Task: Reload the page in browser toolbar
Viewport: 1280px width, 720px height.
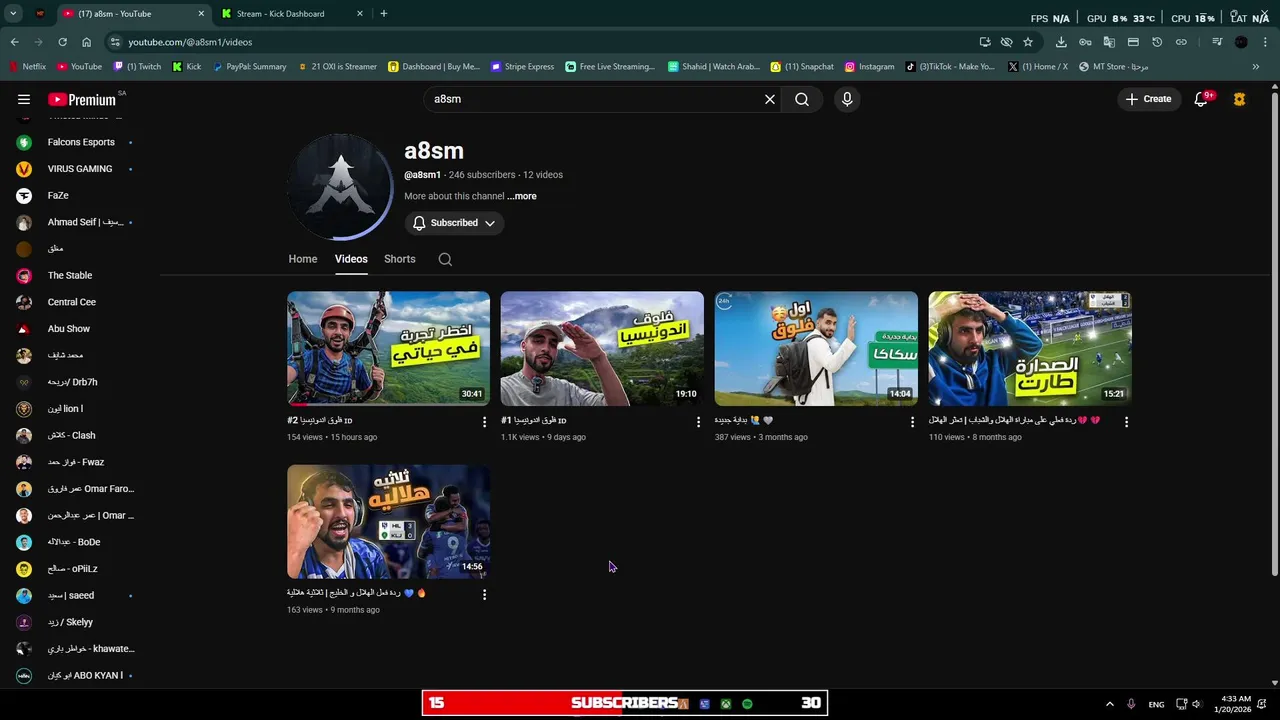Action: click(62, 42)
